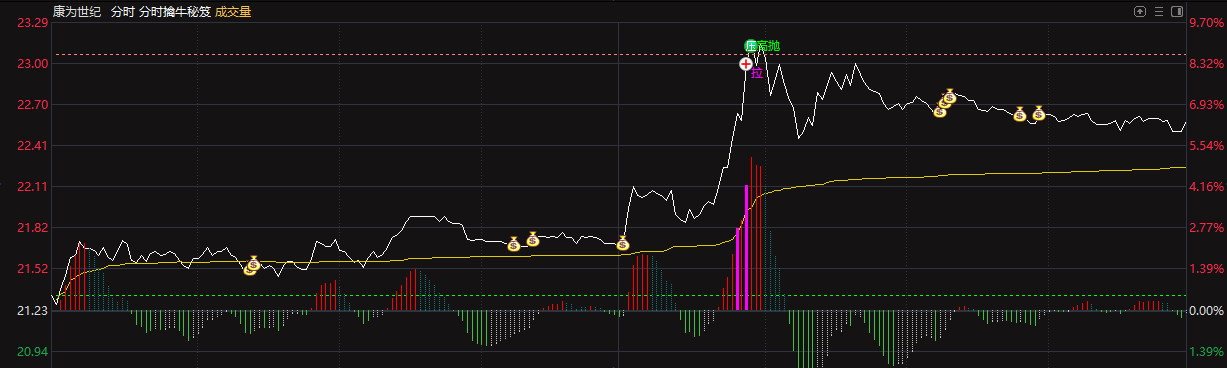The width and height of the screenshot is (1227, 368).
Task: Click the red 1.39% percentage axis label
Action: (x=1206, y=269)
